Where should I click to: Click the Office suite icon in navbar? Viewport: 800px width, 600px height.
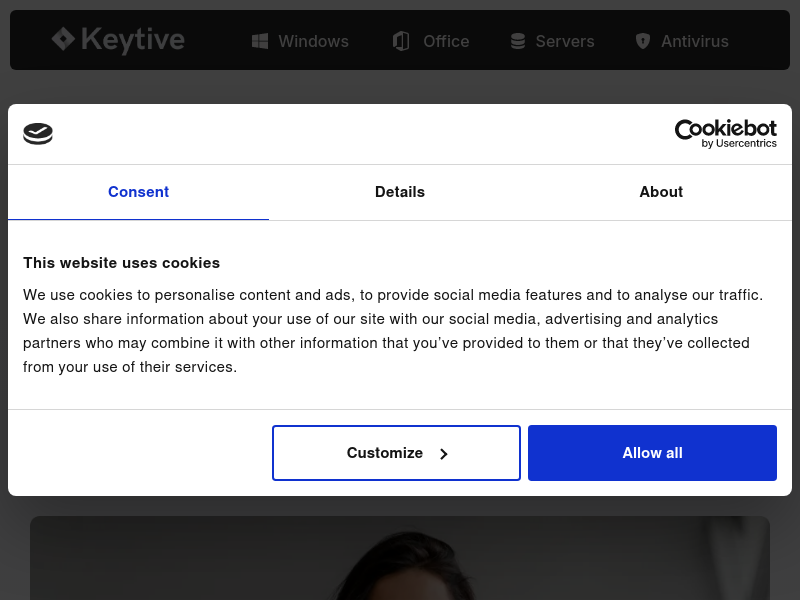click(402, 41)
